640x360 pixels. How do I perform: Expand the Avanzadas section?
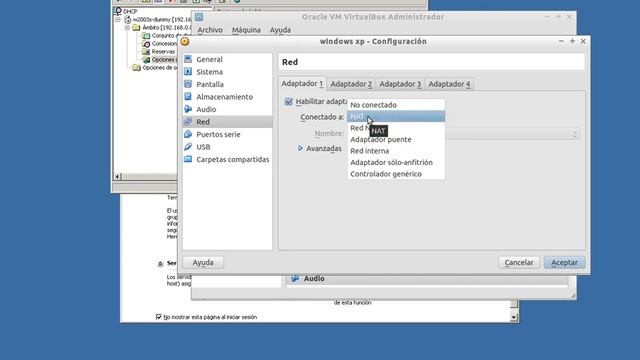pos(300,148)
